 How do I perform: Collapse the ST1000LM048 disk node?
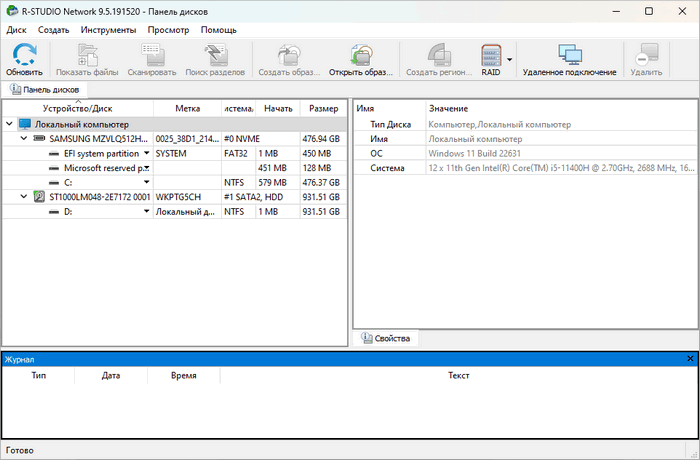click(24, 198)
